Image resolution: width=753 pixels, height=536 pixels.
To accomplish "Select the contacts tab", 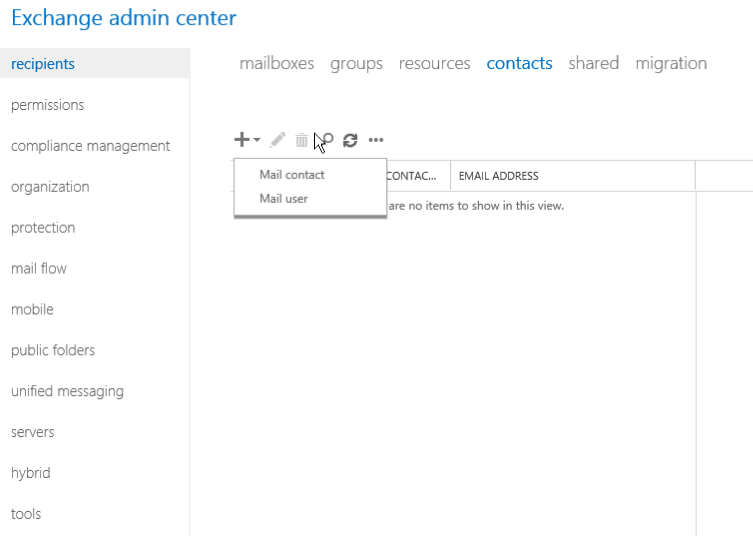I will (x=519, y=63).
